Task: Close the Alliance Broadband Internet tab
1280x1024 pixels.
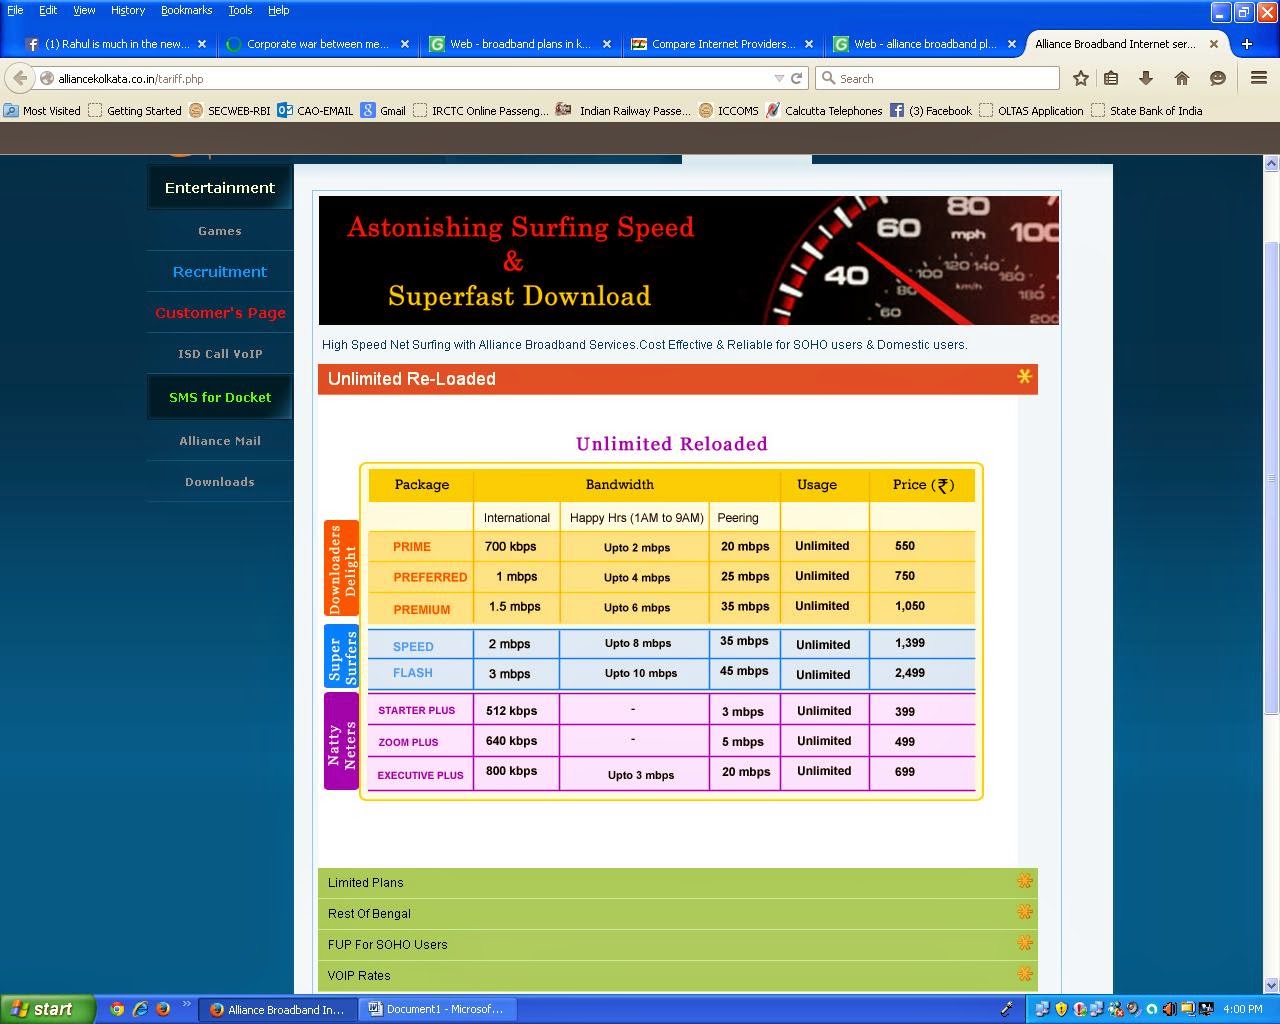Action: (x=1214, y=44)
